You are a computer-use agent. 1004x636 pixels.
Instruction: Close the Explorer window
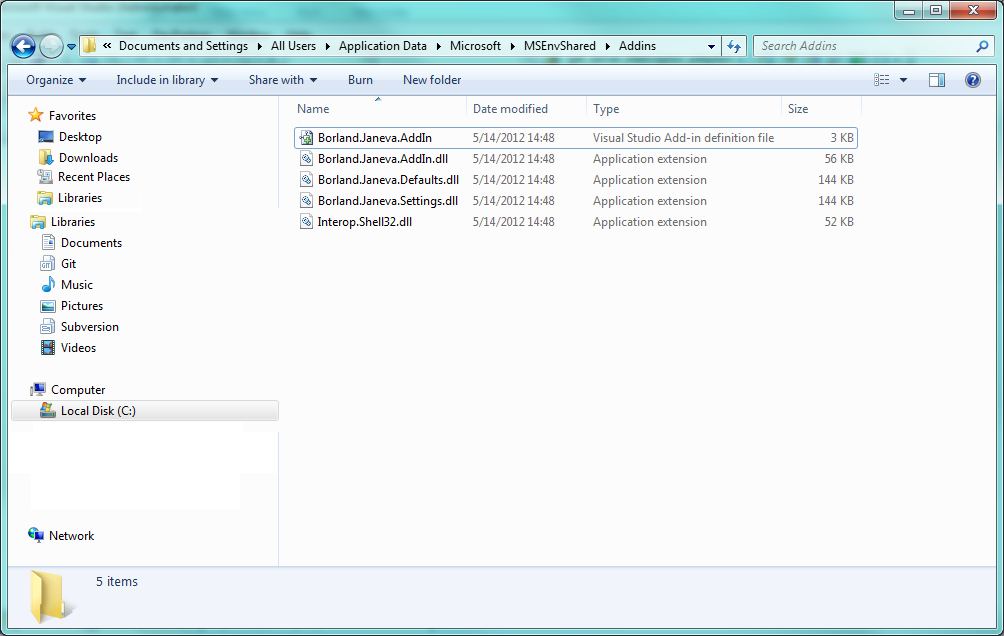pyautogui.click(x=973, y=10)
